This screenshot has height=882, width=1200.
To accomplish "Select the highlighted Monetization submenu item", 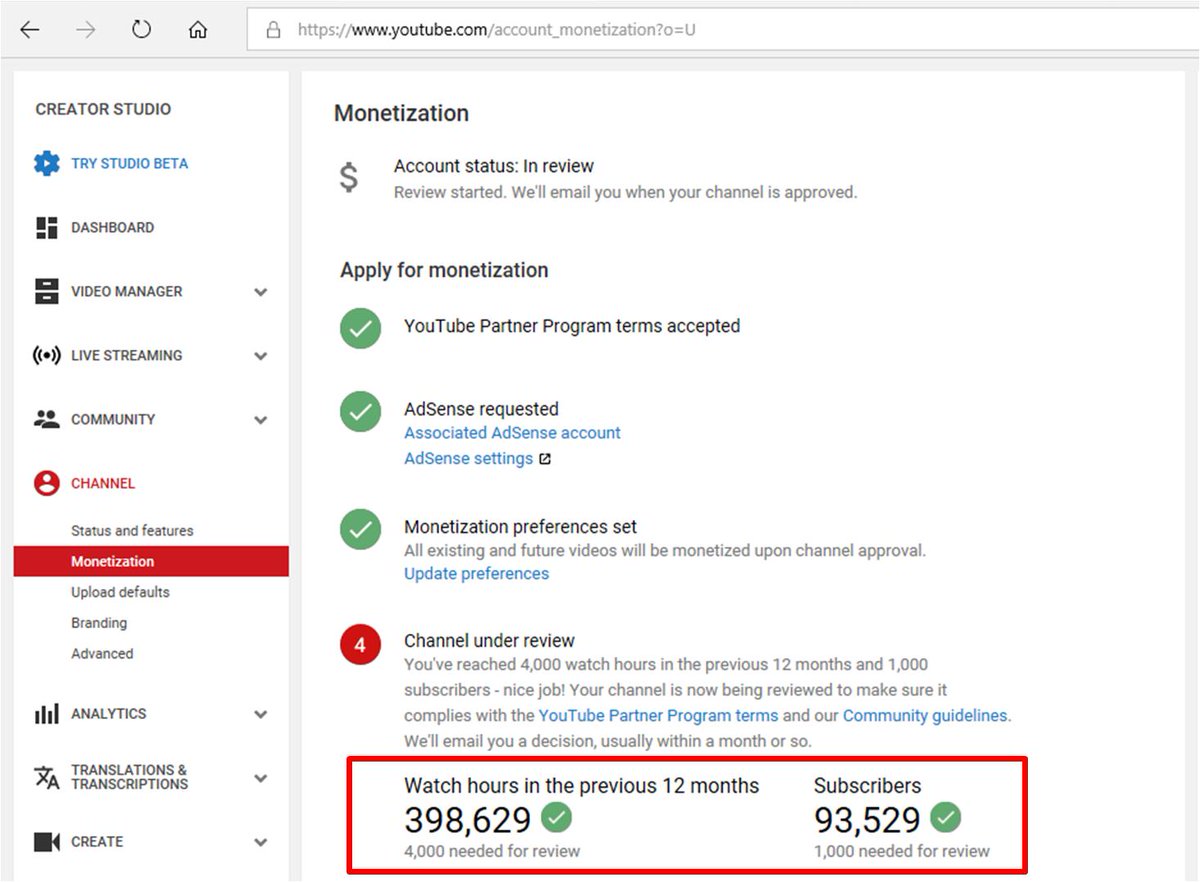I will 151,561.
